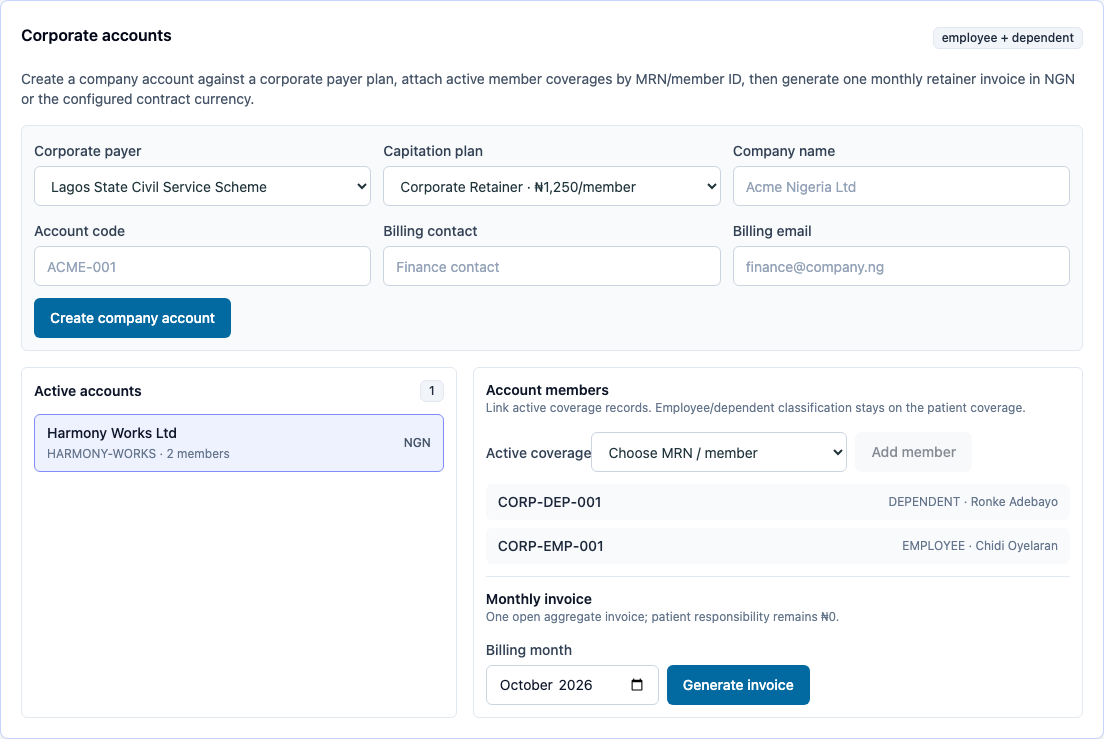
Task: Open the Capitation plan dropdown
Action: (x=551, y=187)
